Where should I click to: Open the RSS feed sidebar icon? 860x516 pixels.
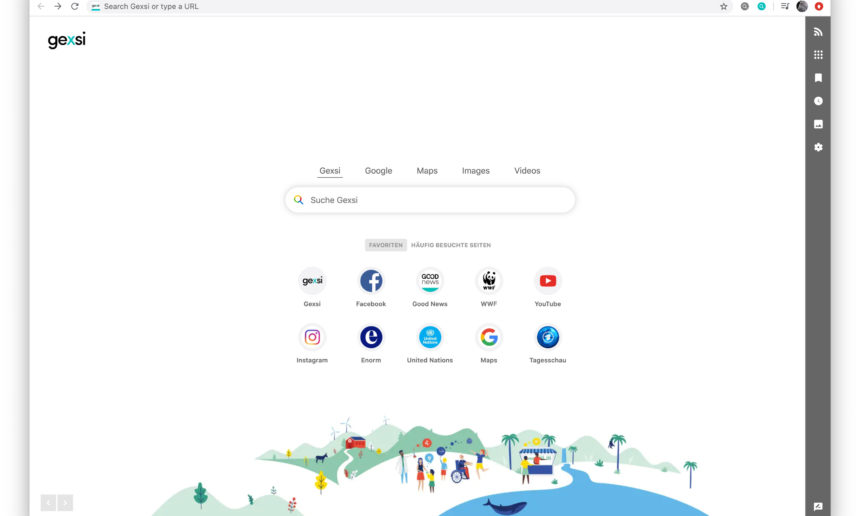[818, 32]
